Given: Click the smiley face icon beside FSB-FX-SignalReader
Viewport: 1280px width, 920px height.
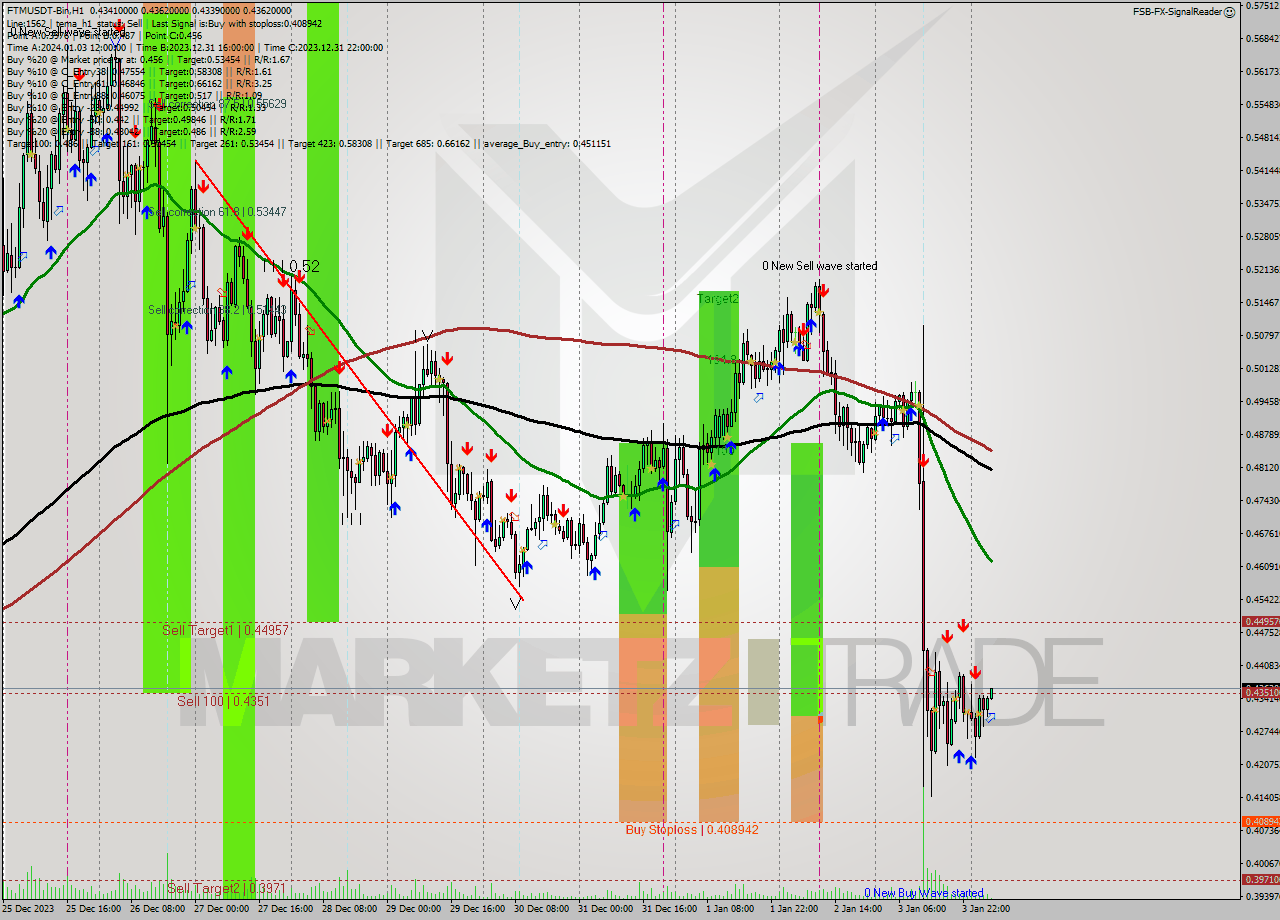Looking at the screenshot, I should pyautogui.click(x=1230, y=11).
